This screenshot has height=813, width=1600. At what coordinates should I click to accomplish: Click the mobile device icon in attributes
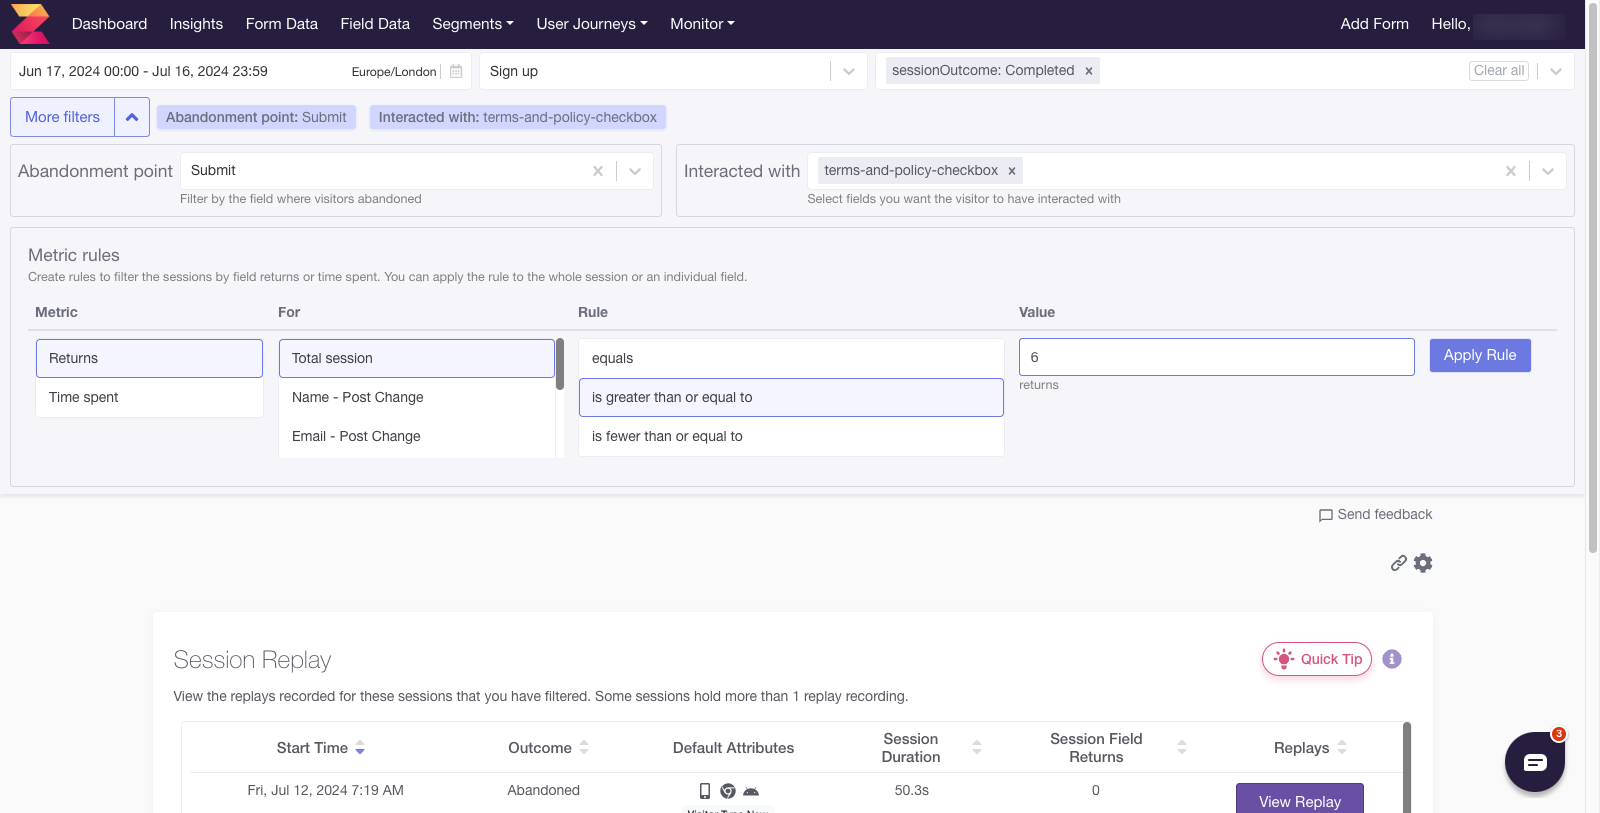pos(705,791)
